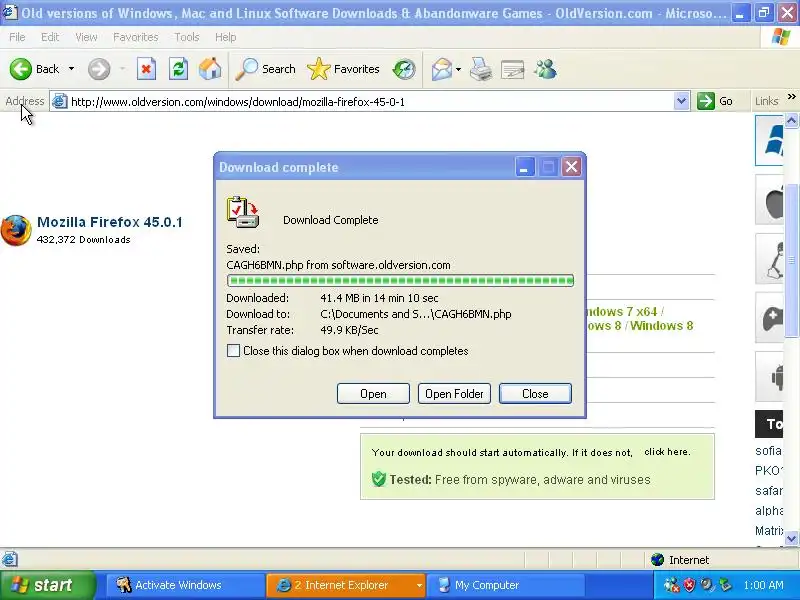Open the Favorites menu
The image size is (800, 600).
click(136, 37)
